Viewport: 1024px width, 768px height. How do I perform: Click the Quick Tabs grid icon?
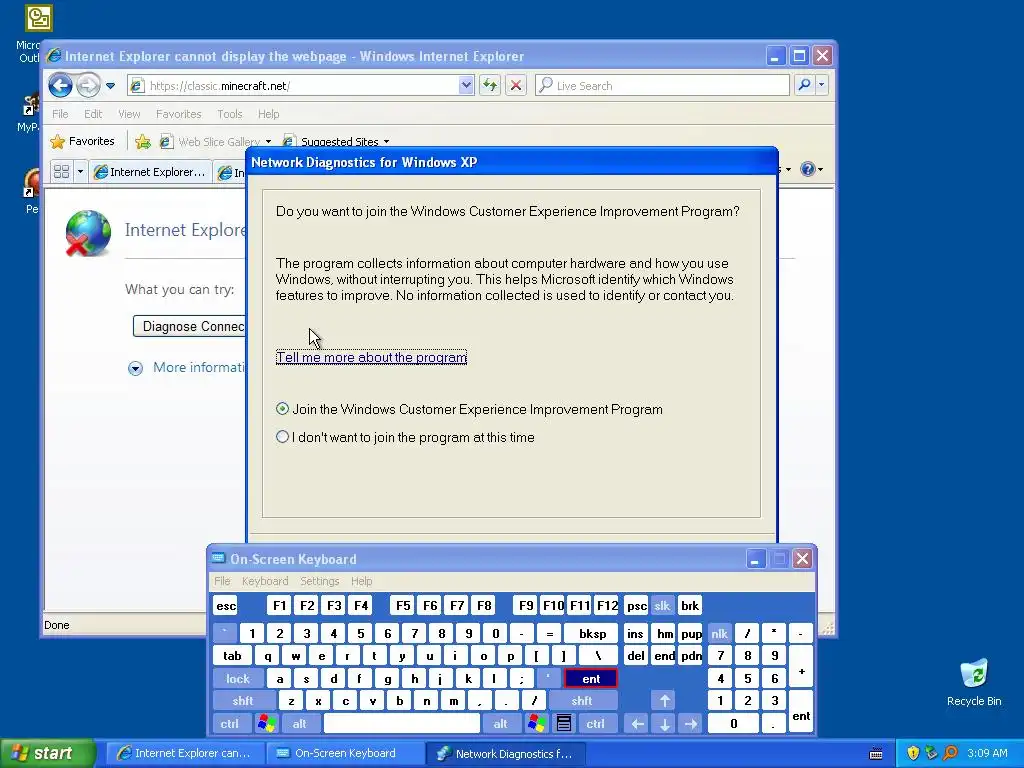[x=61, y=172]
